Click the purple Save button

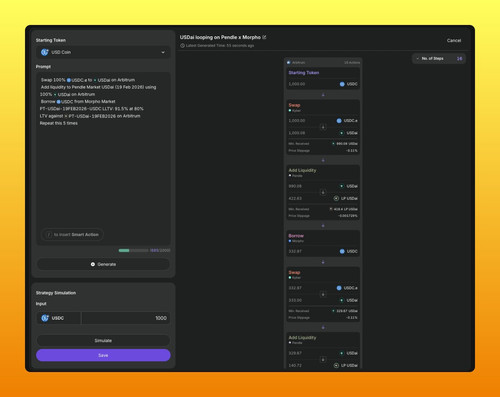click(x=103, y=355)
